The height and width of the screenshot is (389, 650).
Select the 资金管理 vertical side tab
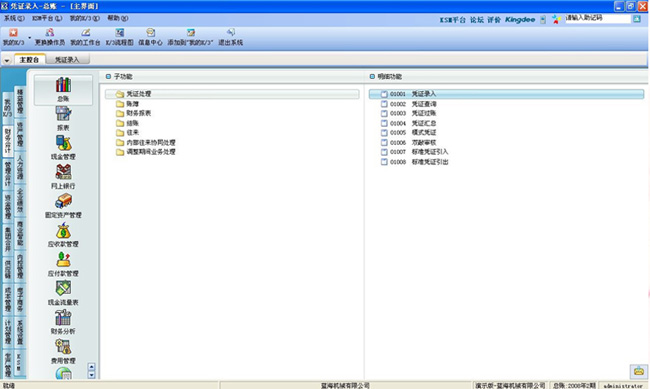[7, 207]
